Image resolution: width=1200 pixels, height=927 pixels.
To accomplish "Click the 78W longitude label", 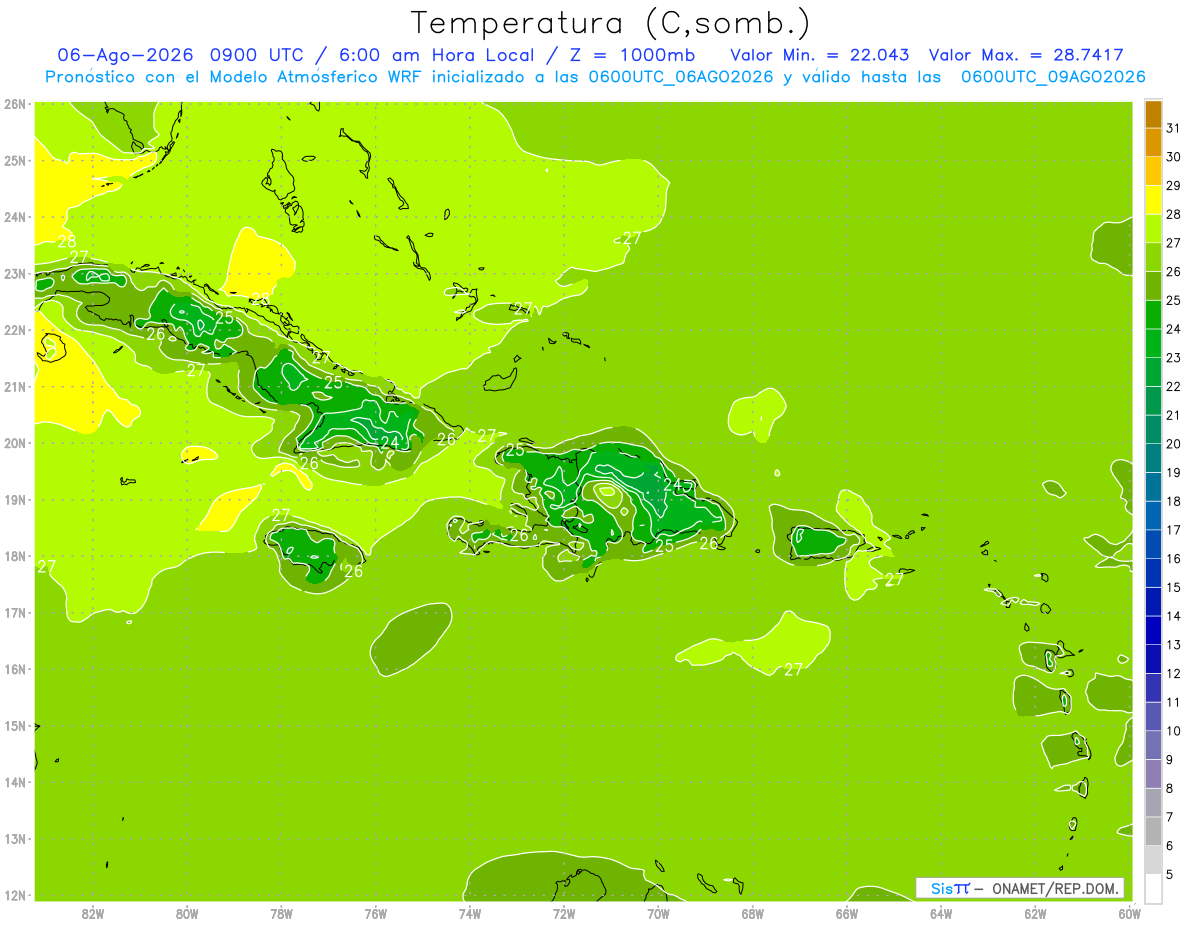I will click(281, 912).
